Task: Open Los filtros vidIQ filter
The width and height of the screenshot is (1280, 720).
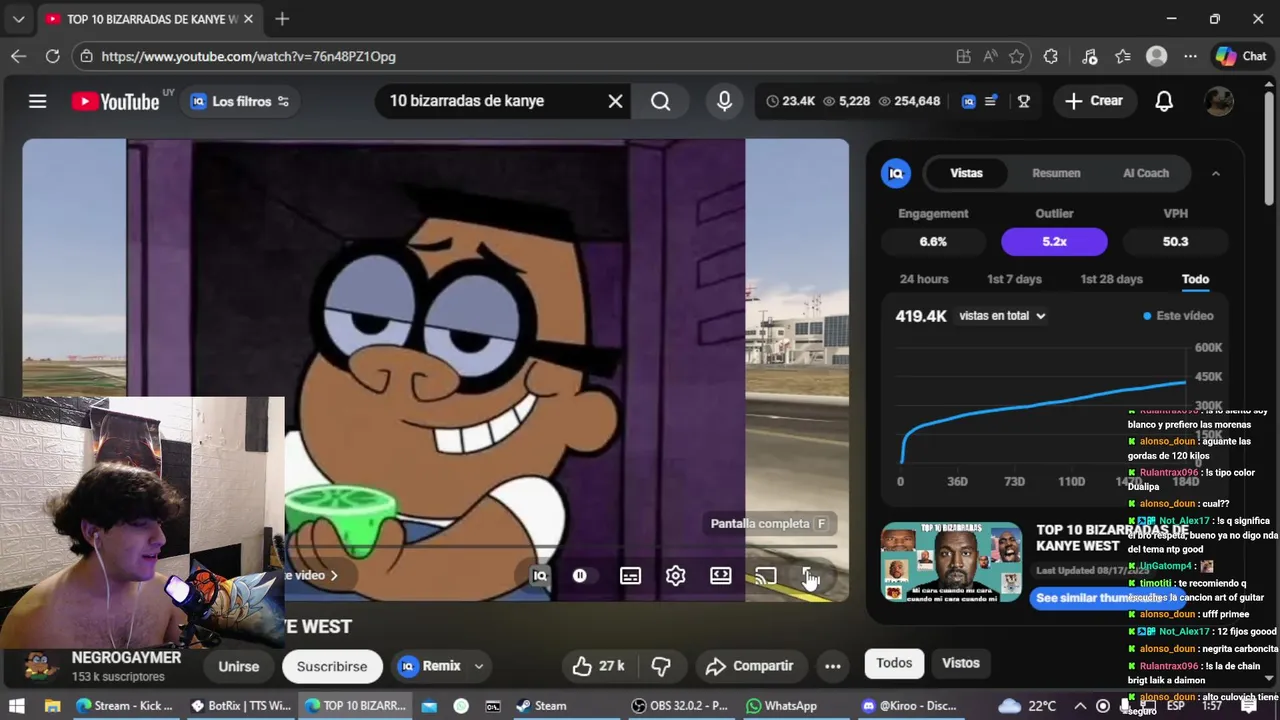Action: point(240,101)
